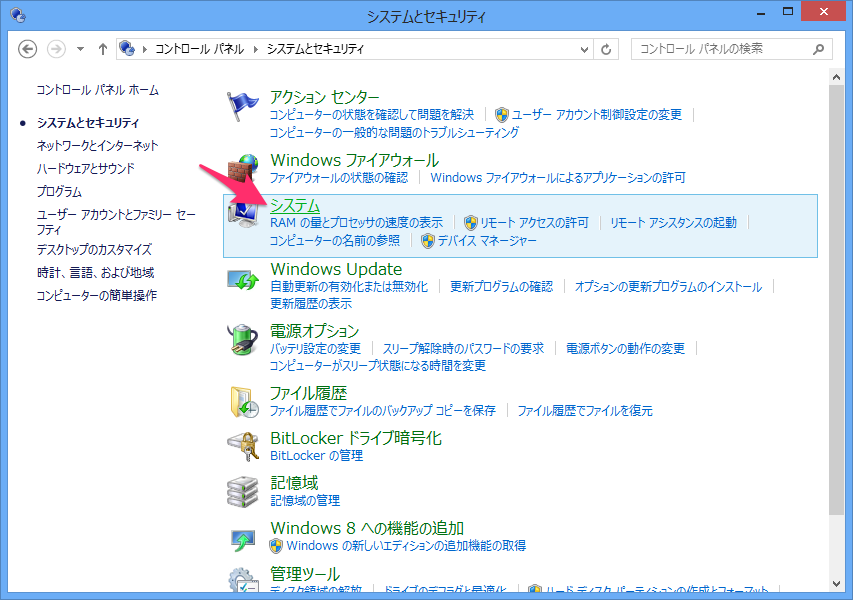This screenshot has height=600, width=853.
Task: Open the recent locations dropdown arrow
Action: tap(81, 49)
